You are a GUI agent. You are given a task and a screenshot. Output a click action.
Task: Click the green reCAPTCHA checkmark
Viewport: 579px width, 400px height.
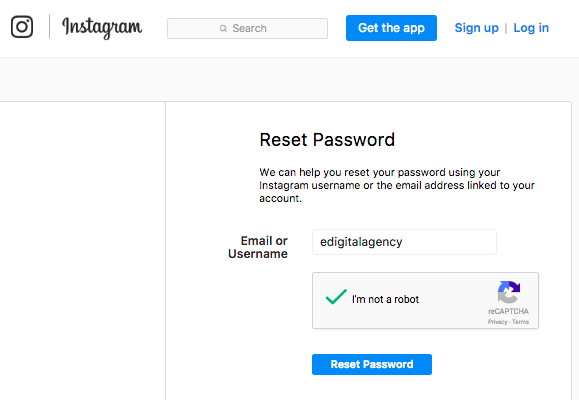point(336,297)
